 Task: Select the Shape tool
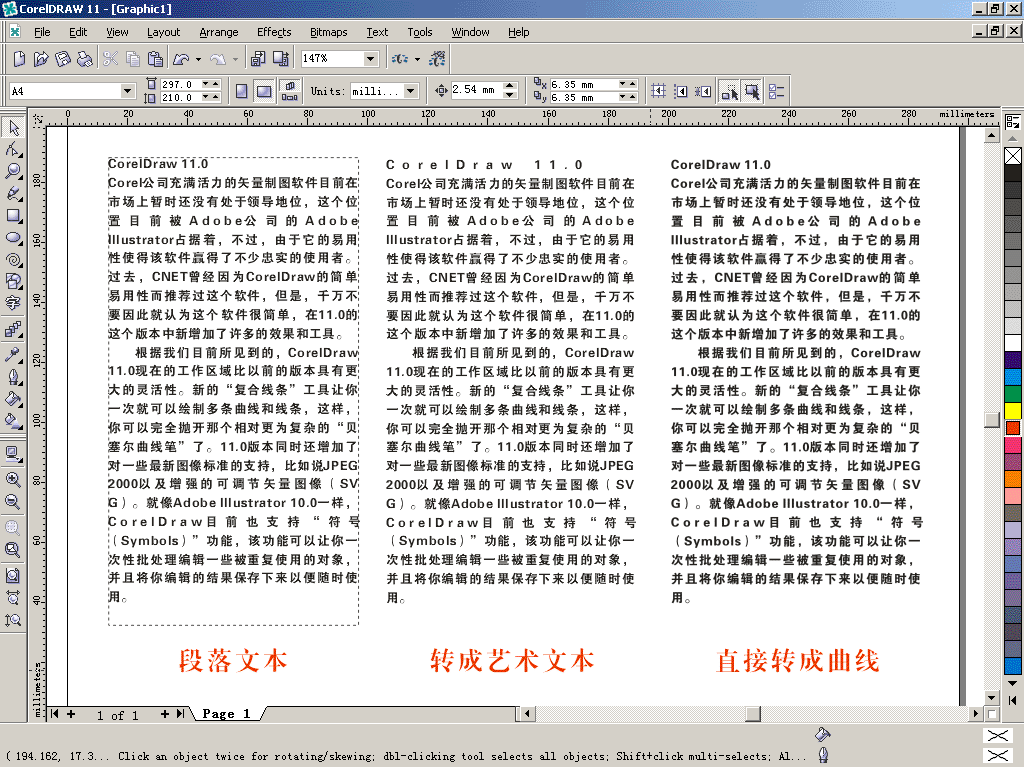coord(13,150)
